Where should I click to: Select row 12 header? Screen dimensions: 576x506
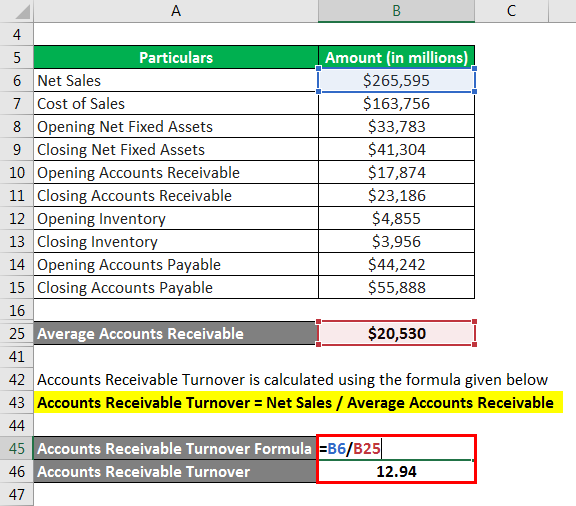pos(17,218)
